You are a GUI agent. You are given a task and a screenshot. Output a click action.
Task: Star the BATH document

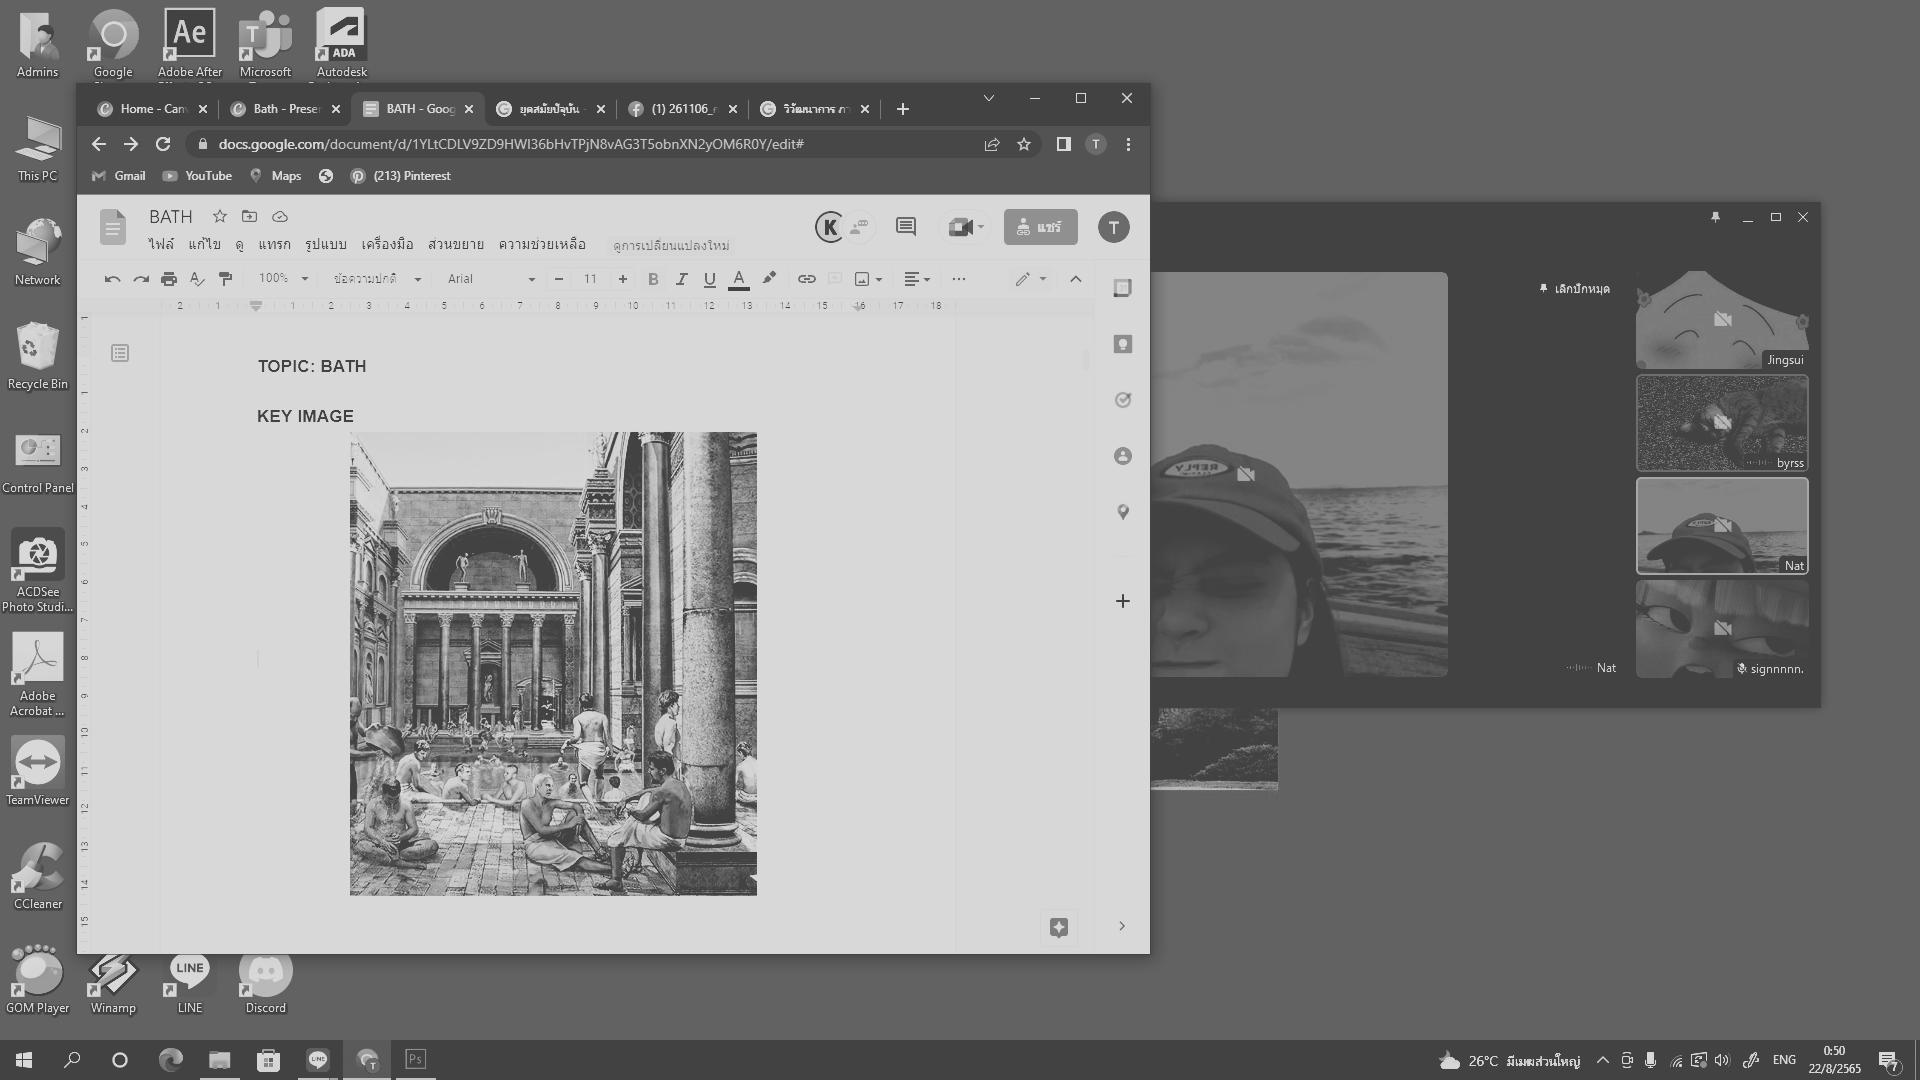point(220,216)
